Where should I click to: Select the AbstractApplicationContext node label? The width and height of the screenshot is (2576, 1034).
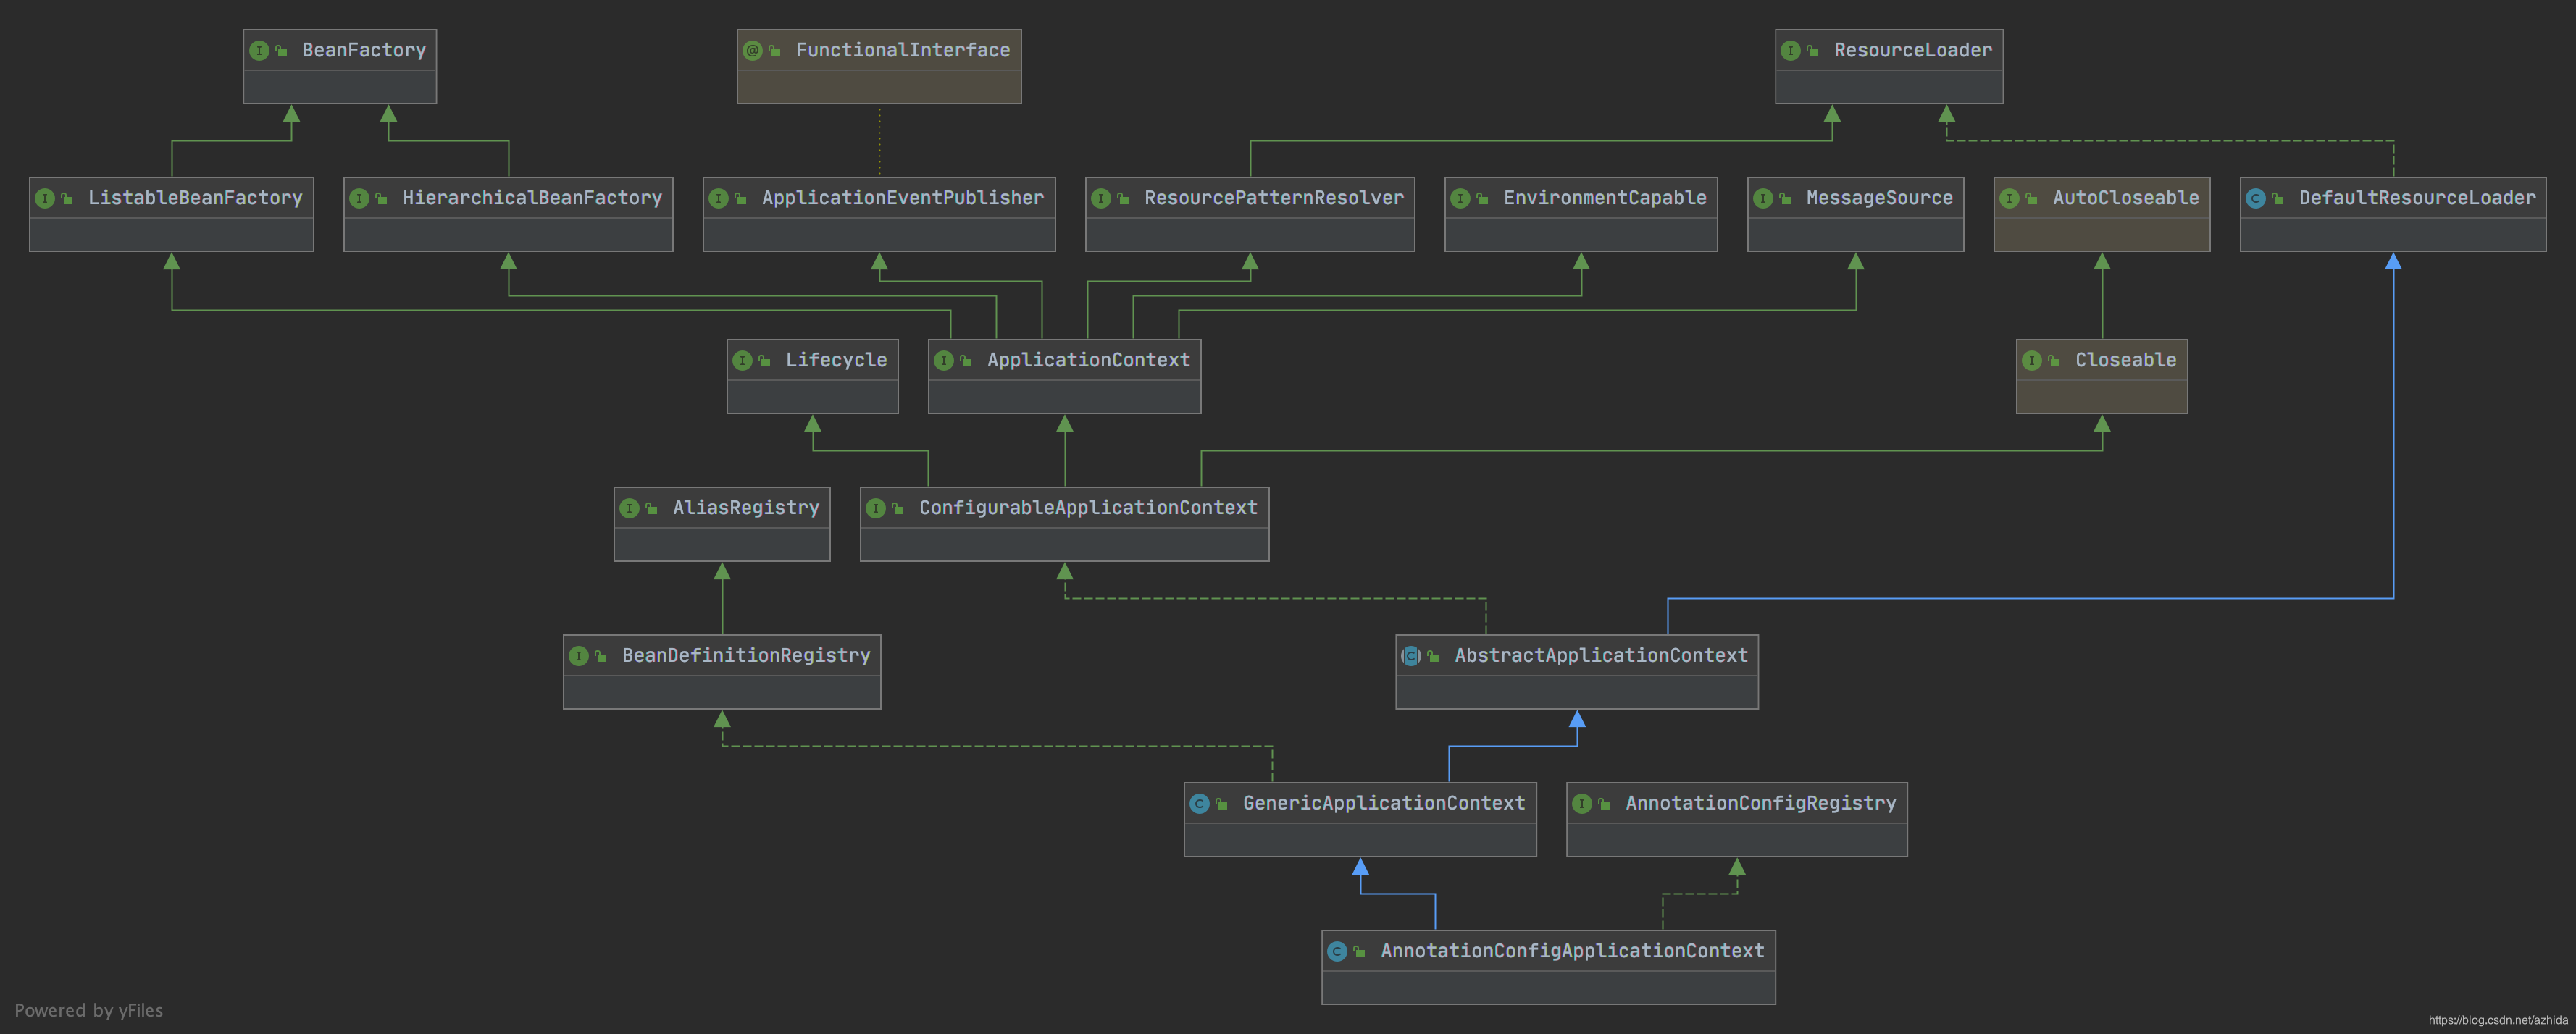[x=1602, y=656]
